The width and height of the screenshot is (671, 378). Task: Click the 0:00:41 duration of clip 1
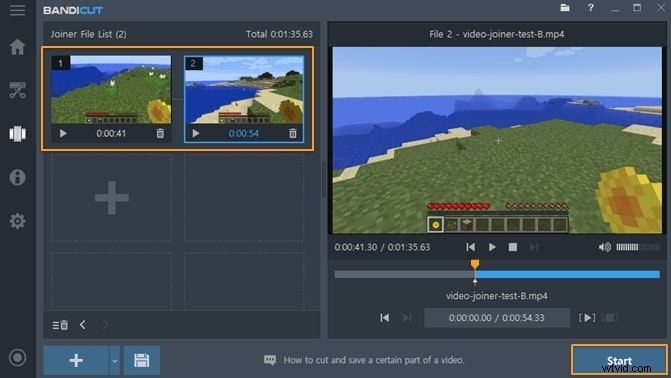coord(111,134)
